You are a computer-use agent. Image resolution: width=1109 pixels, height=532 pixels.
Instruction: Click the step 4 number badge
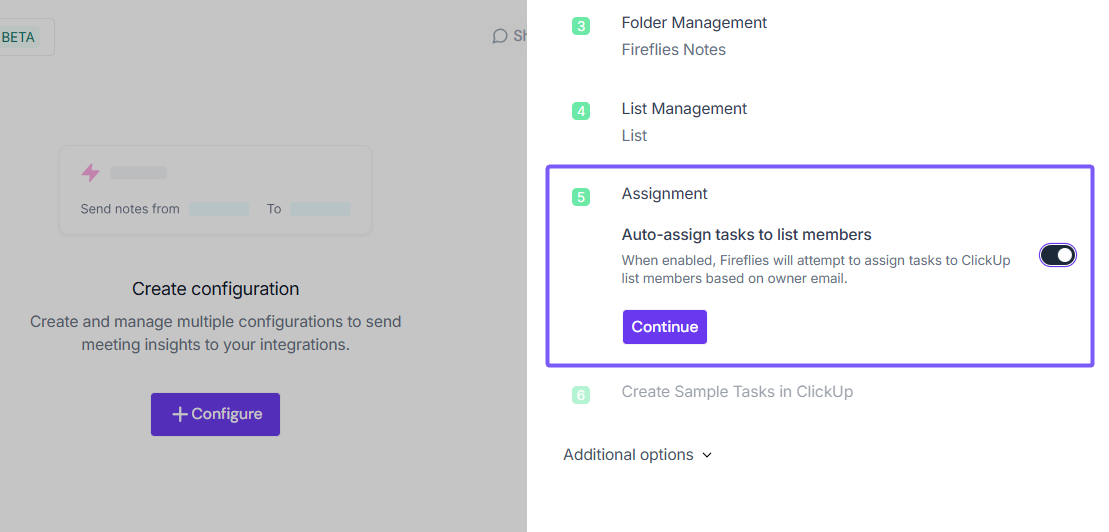coord(581,111)
